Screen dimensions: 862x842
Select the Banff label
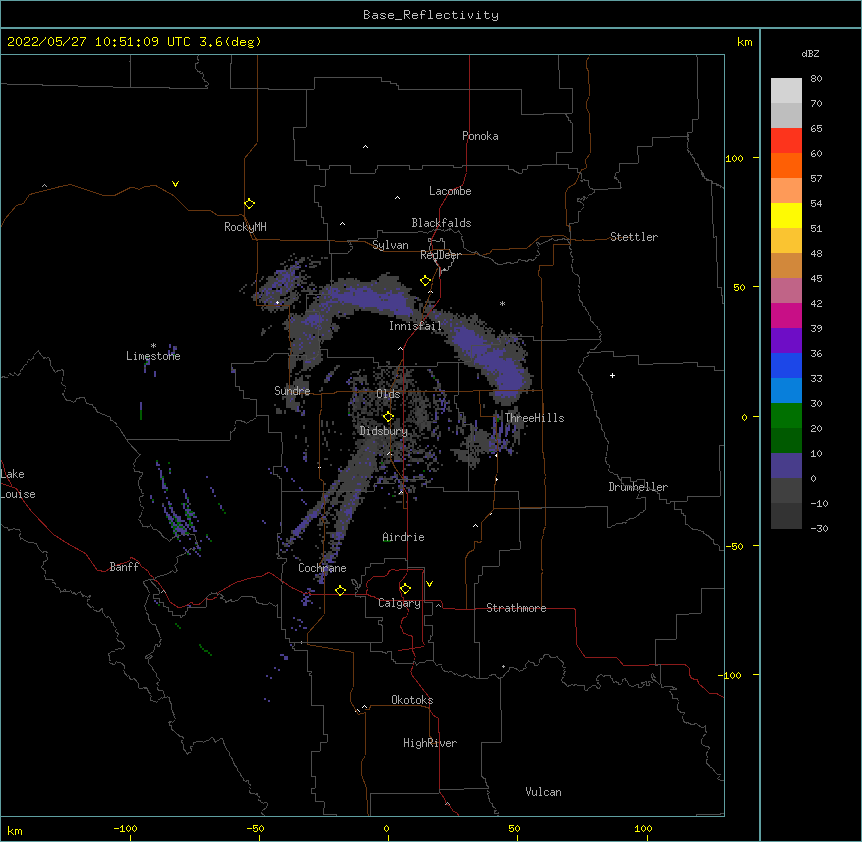click(124, 567)
